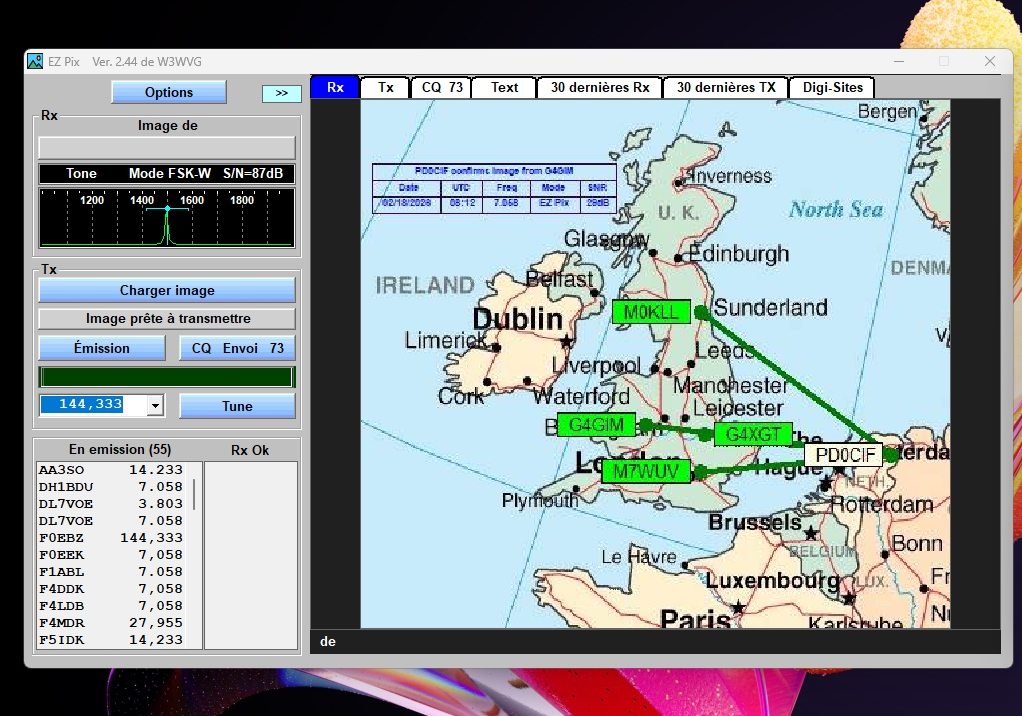Select the CQ 73 tab
Image resolution: width=1022 pixels, height=716 pixels.
coord(441,87)
